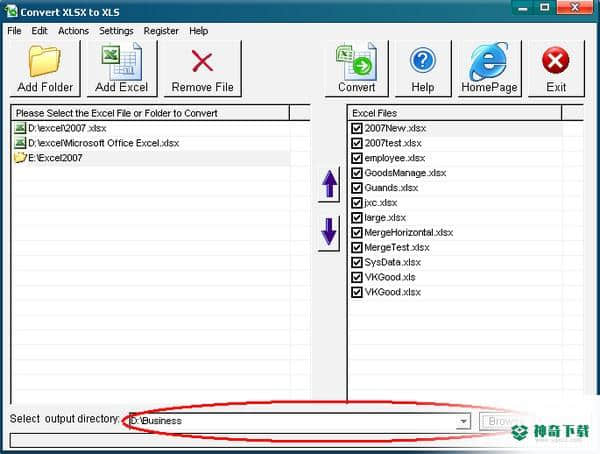
Task: Move item down with the purple down arrow
Action: (329, 233)
